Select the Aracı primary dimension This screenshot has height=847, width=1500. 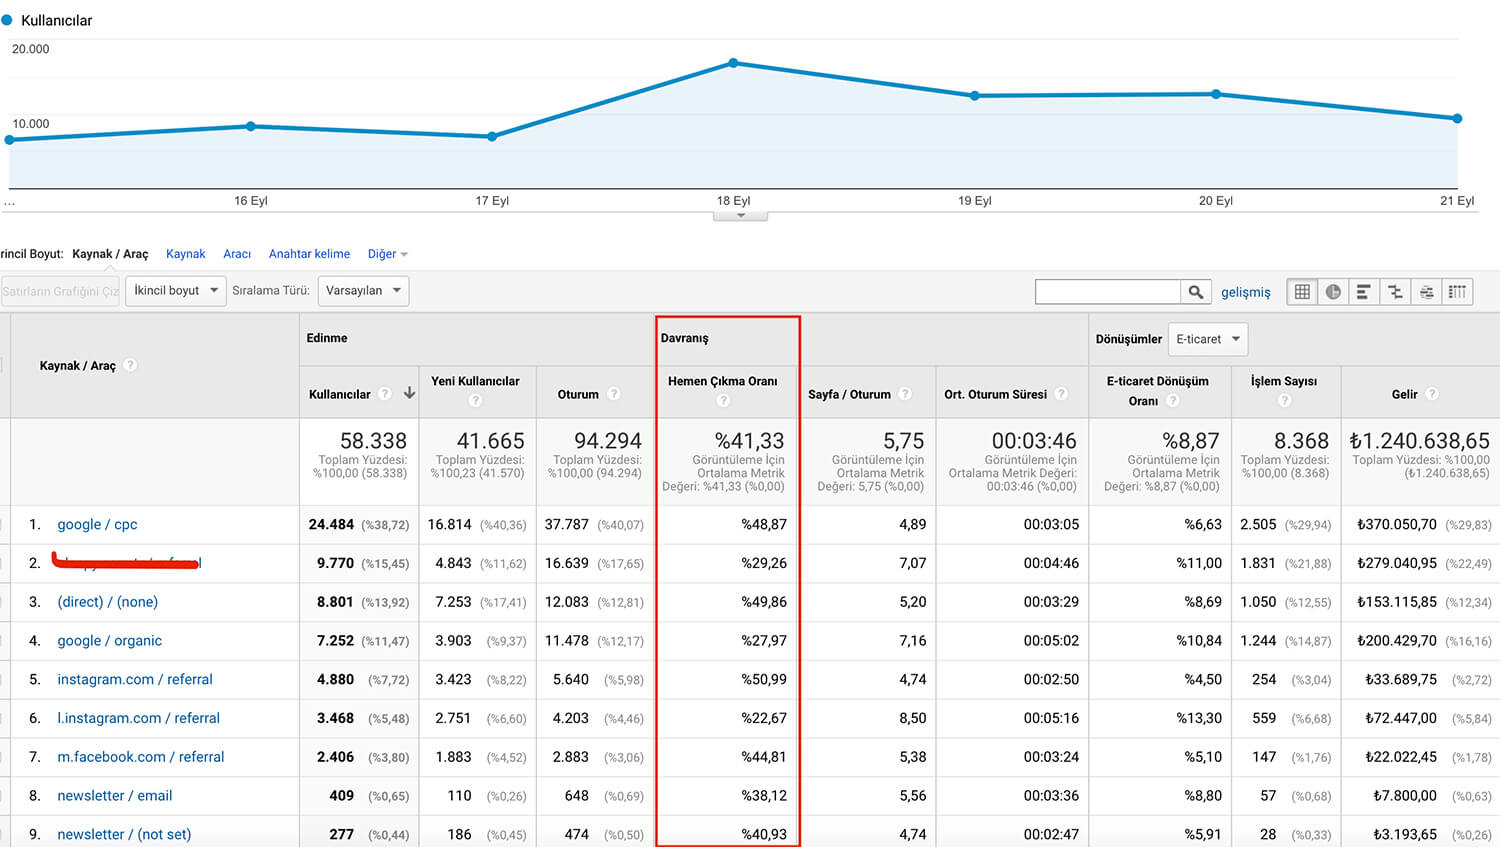click(x=237, y=254)
